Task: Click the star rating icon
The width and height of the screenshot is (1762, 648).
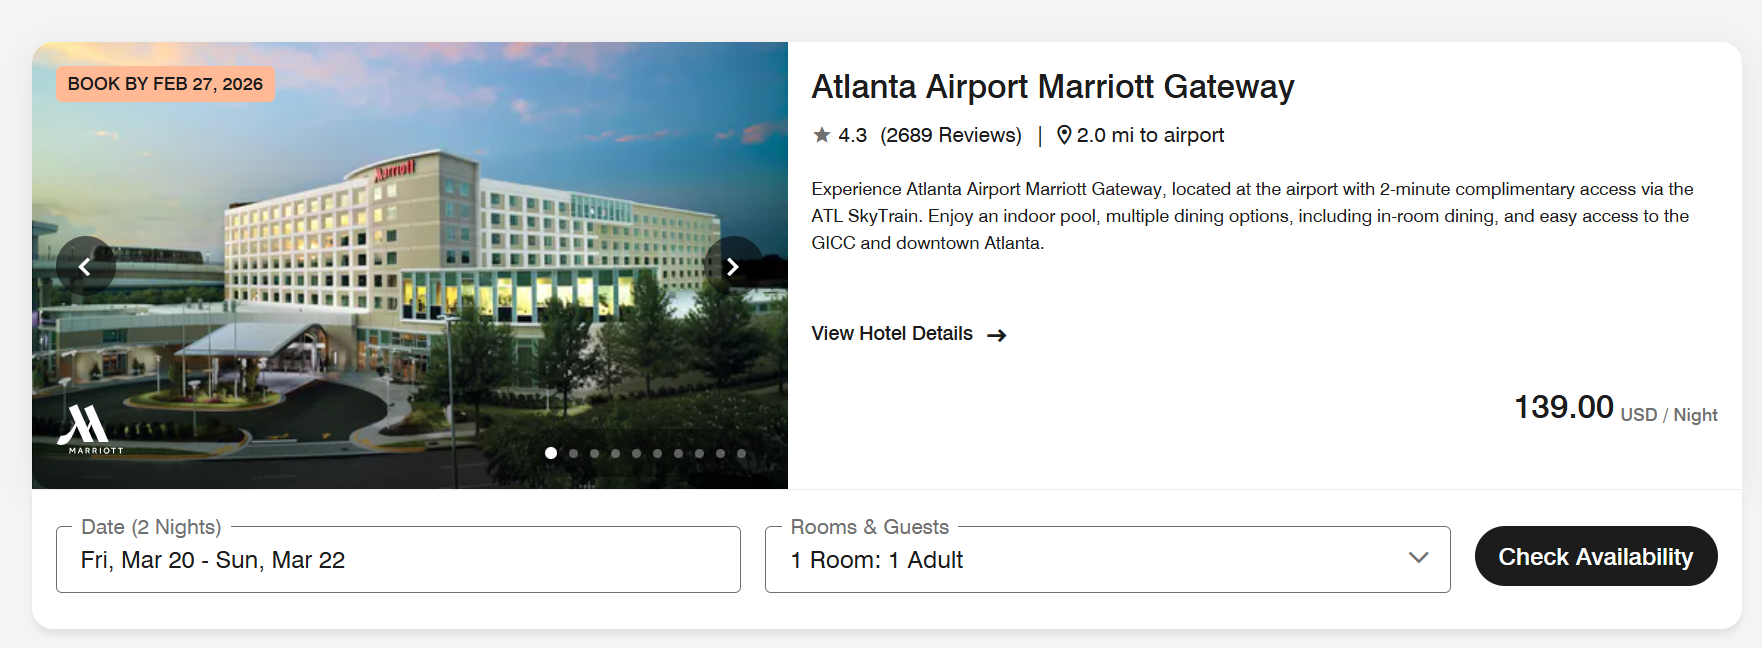Action: [822, 135]
